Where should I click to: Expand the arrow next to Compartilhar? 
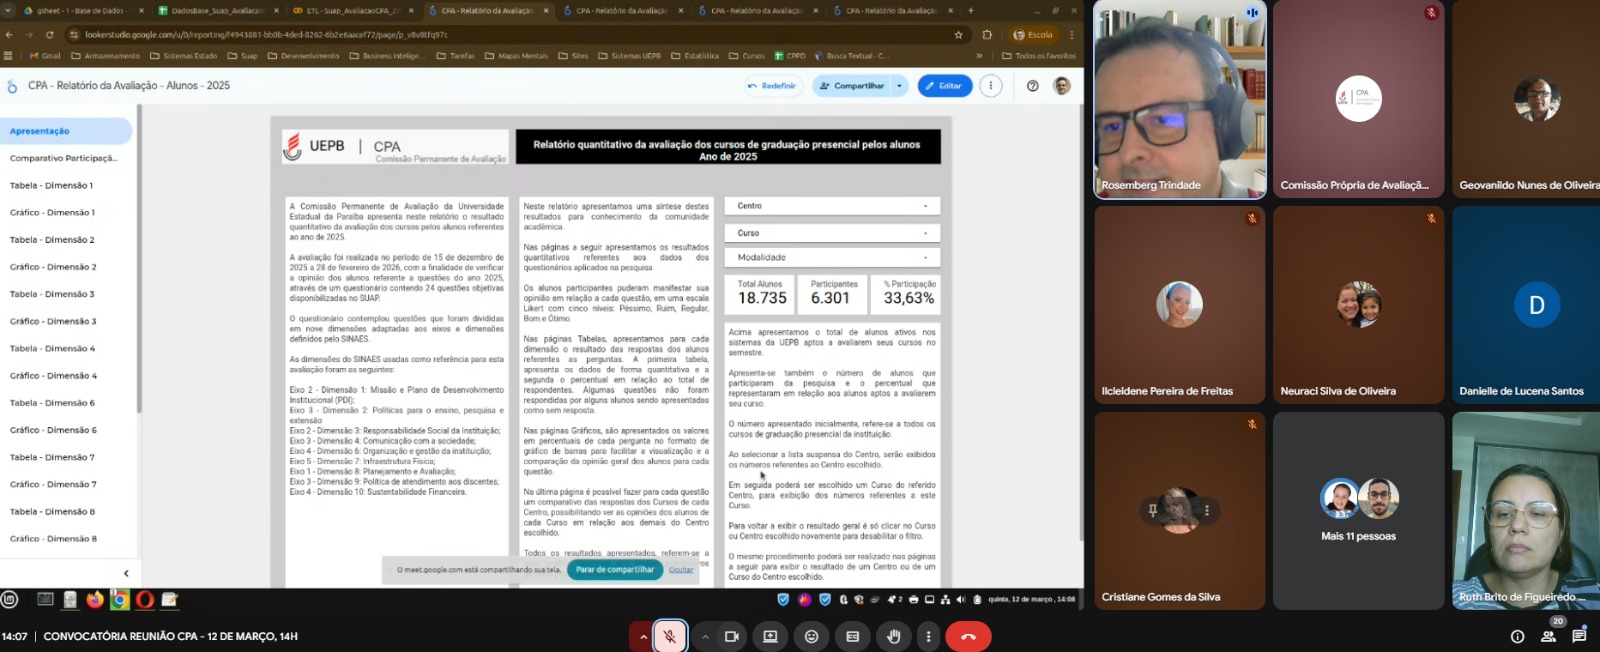pos(899,86)
